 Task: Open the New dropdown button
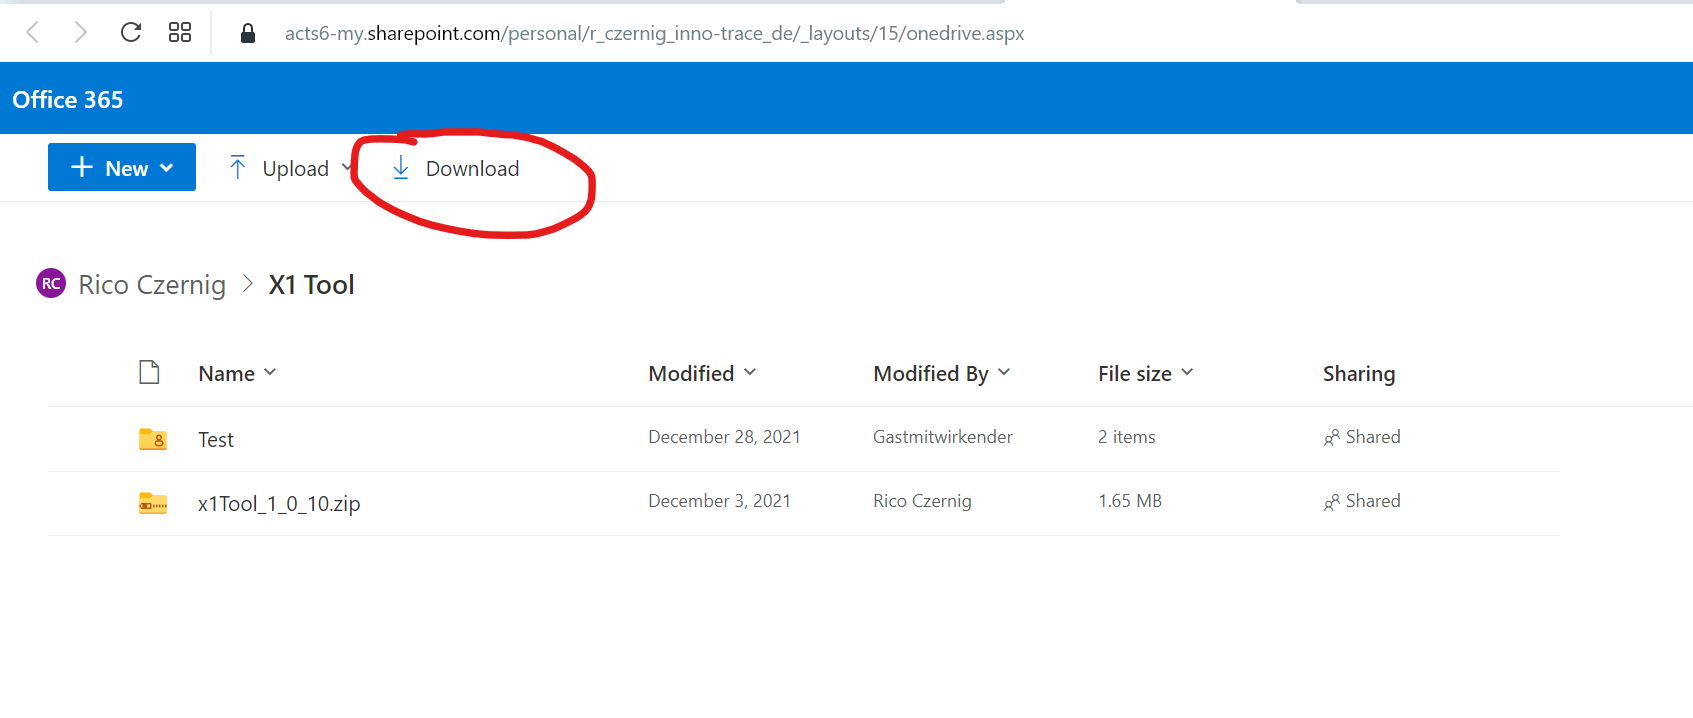point(122,168)
